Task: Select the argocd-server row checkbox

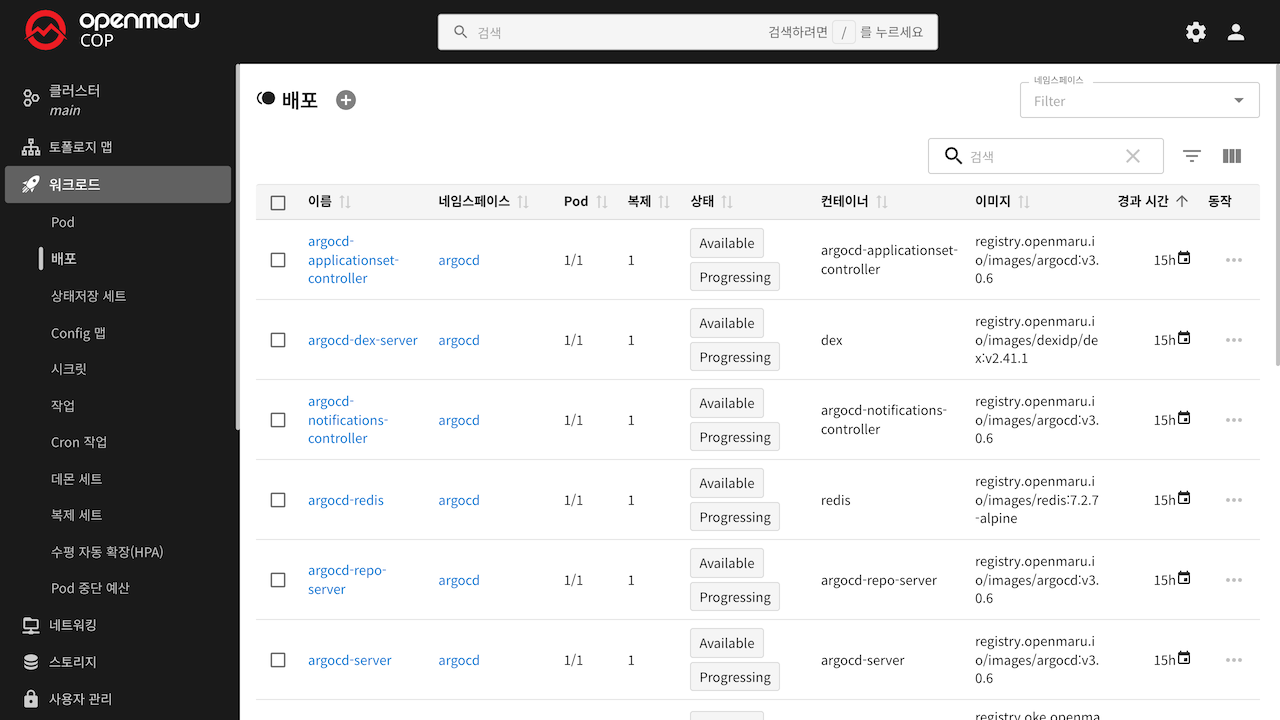Action: [x=278, y=660]
